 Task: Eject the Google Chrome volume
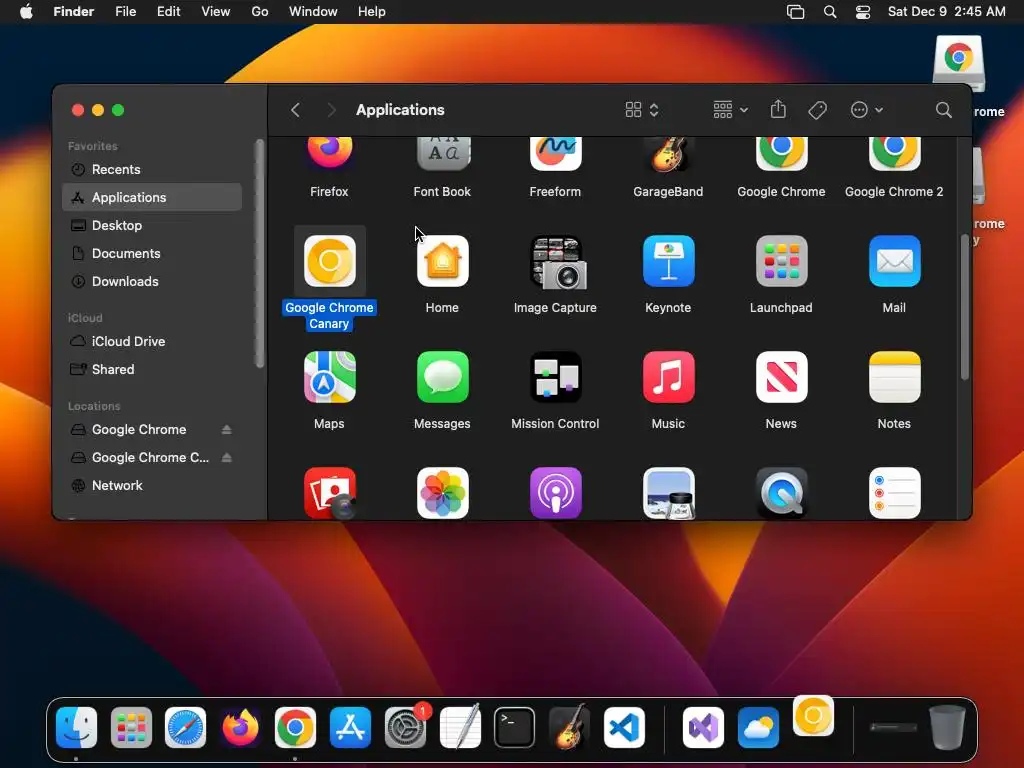click(x=227, y=430)
